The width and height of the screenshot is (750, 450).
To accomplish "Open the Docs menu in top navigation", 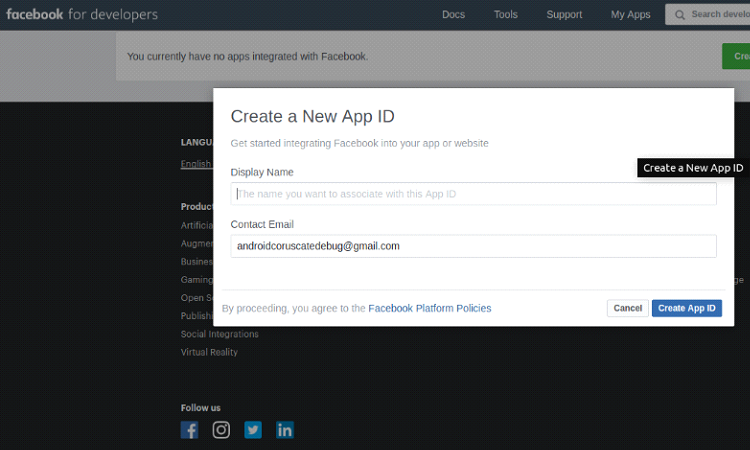I will coord(453,15).
